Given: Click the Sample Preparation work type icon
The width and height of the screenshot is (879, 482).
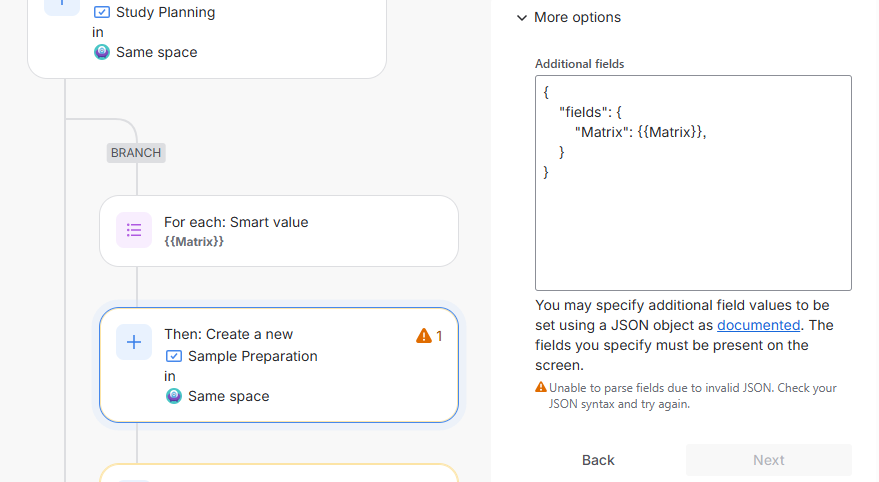Looking at the screenshot, I should pyautogui.click(x=173, y=356).
